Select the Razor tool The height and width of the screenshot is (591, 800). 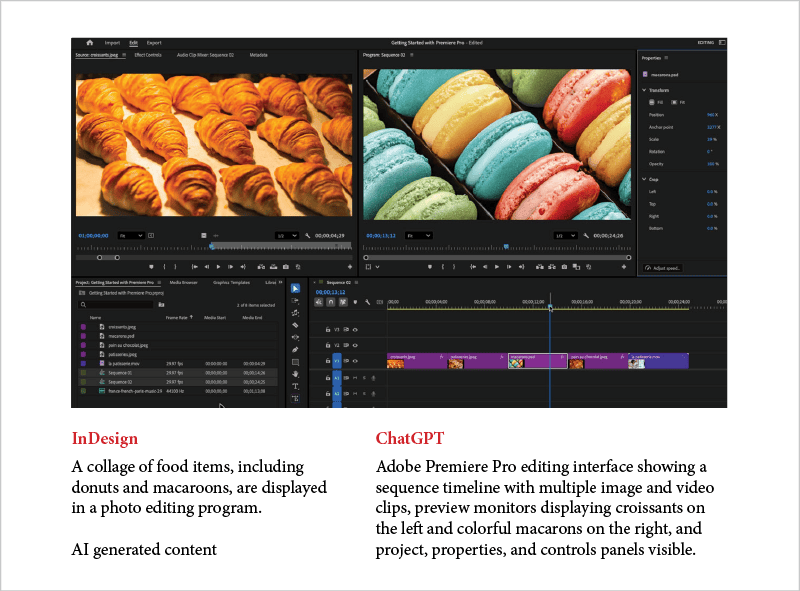(295, 325)
